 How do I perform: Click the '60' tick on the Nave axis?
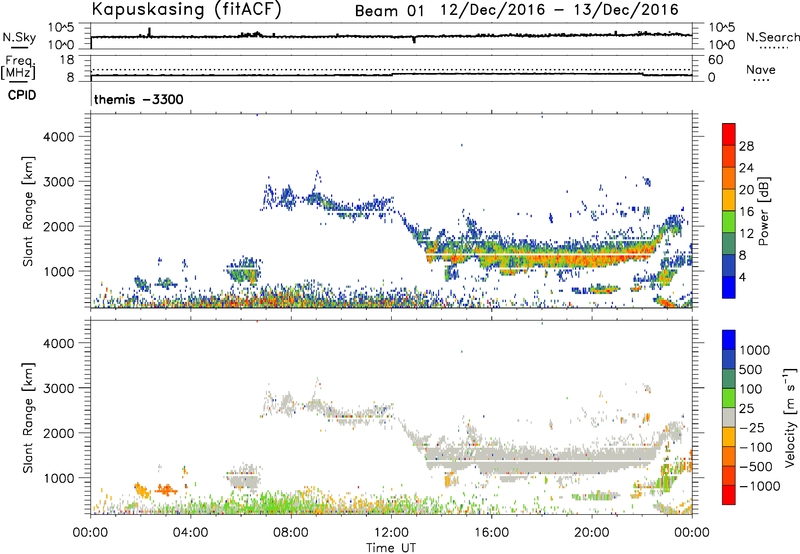tap(716, 60)
